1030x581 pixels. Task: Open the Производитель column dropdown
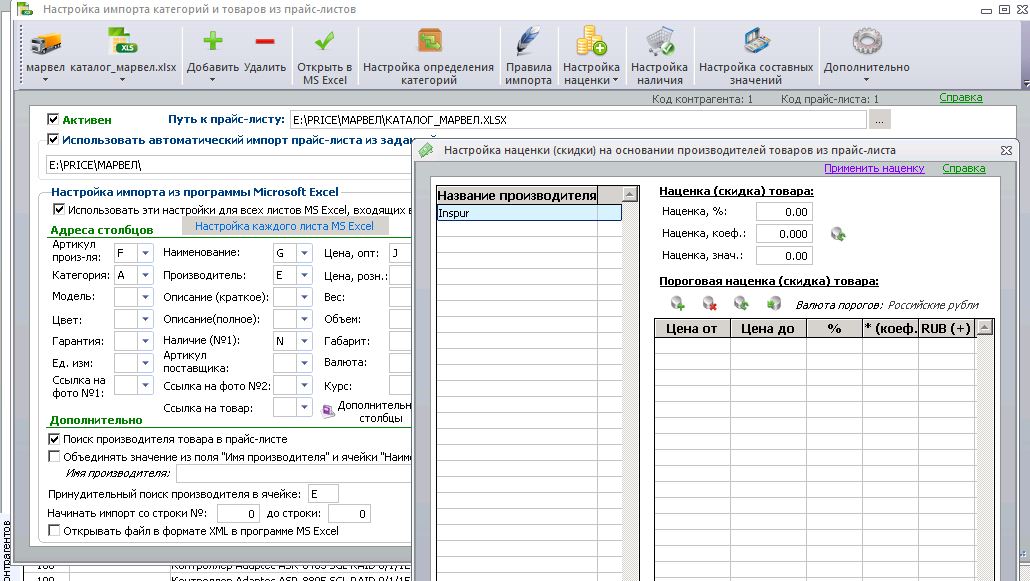coord(304,275)
